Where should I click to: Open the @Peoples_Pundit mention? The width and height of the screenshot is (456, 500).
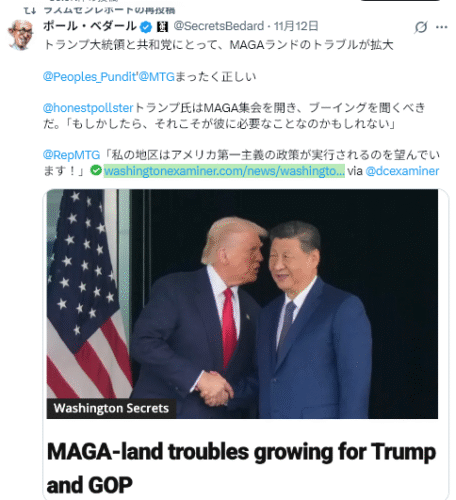[x=90, y=77]
